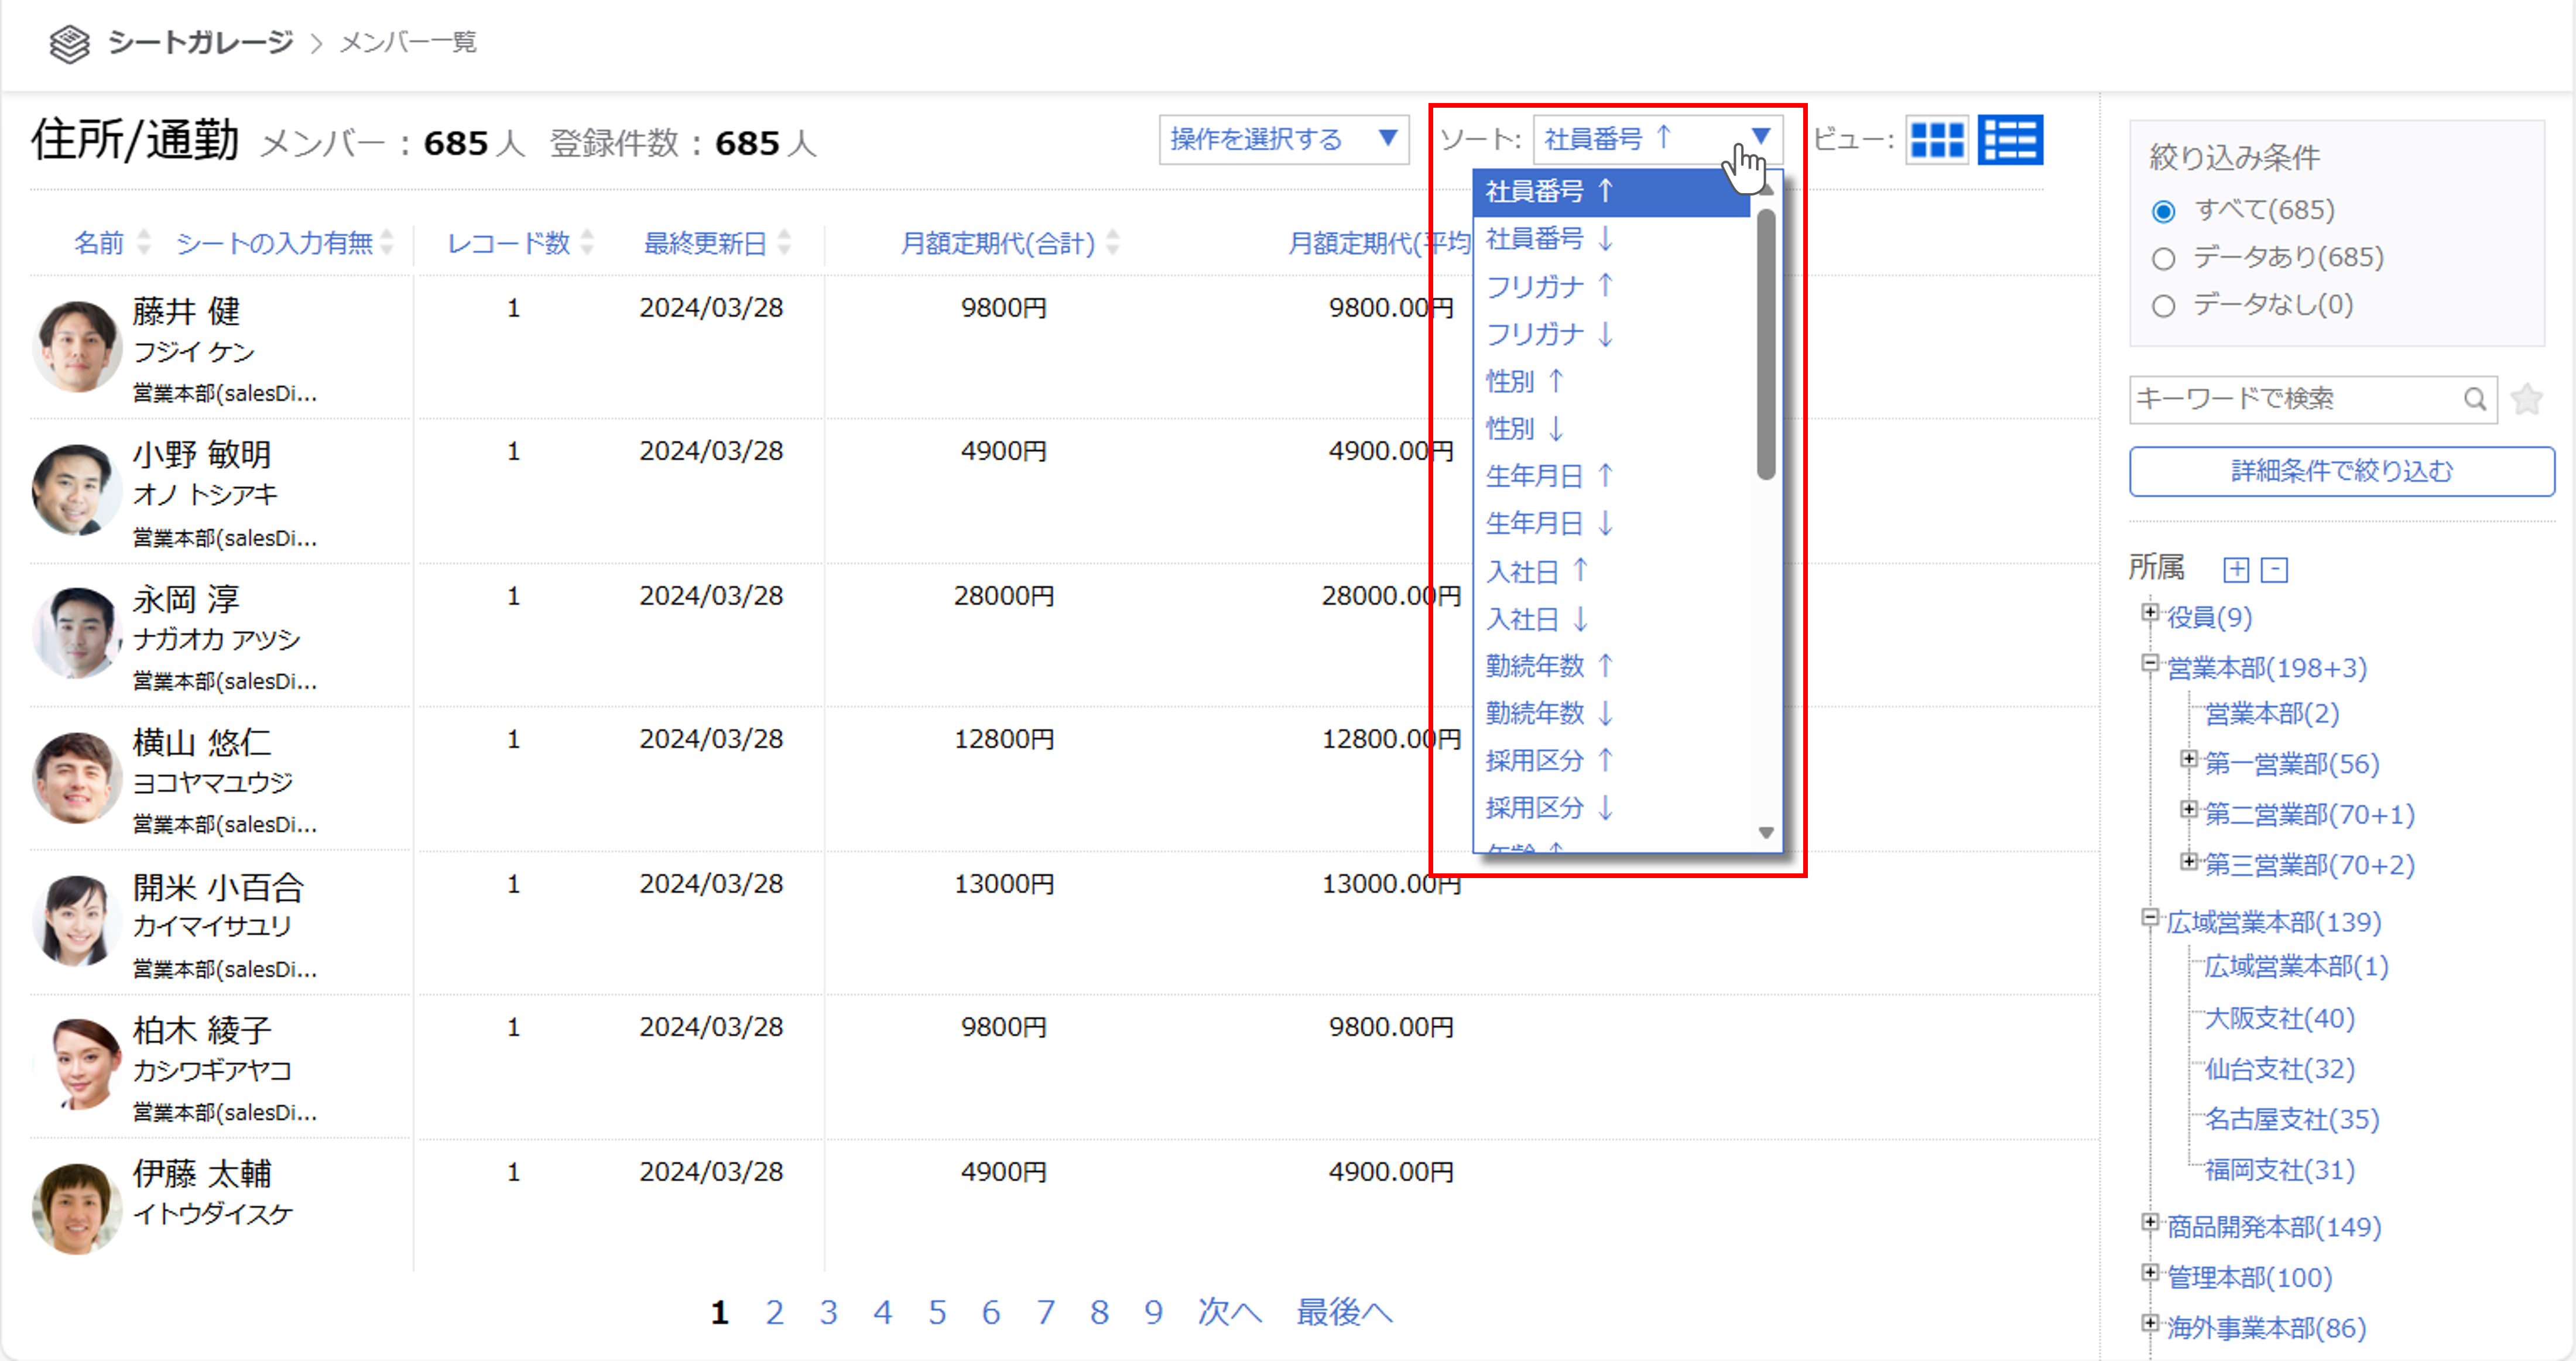
Task: Select the データなし(0) radio button
Action: pyautogui.click(x=2164, y=306)
